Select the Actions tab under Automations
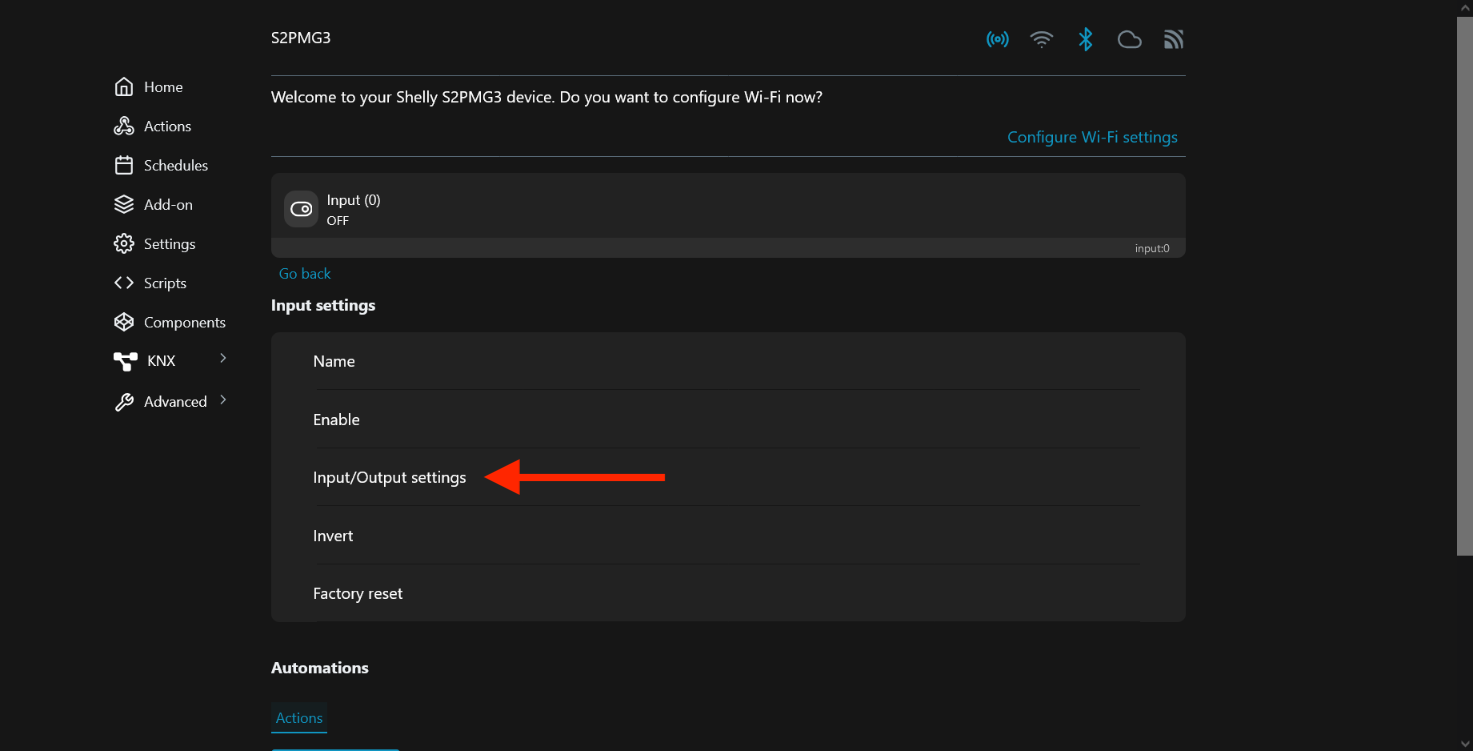 click(x=299, y=718)
